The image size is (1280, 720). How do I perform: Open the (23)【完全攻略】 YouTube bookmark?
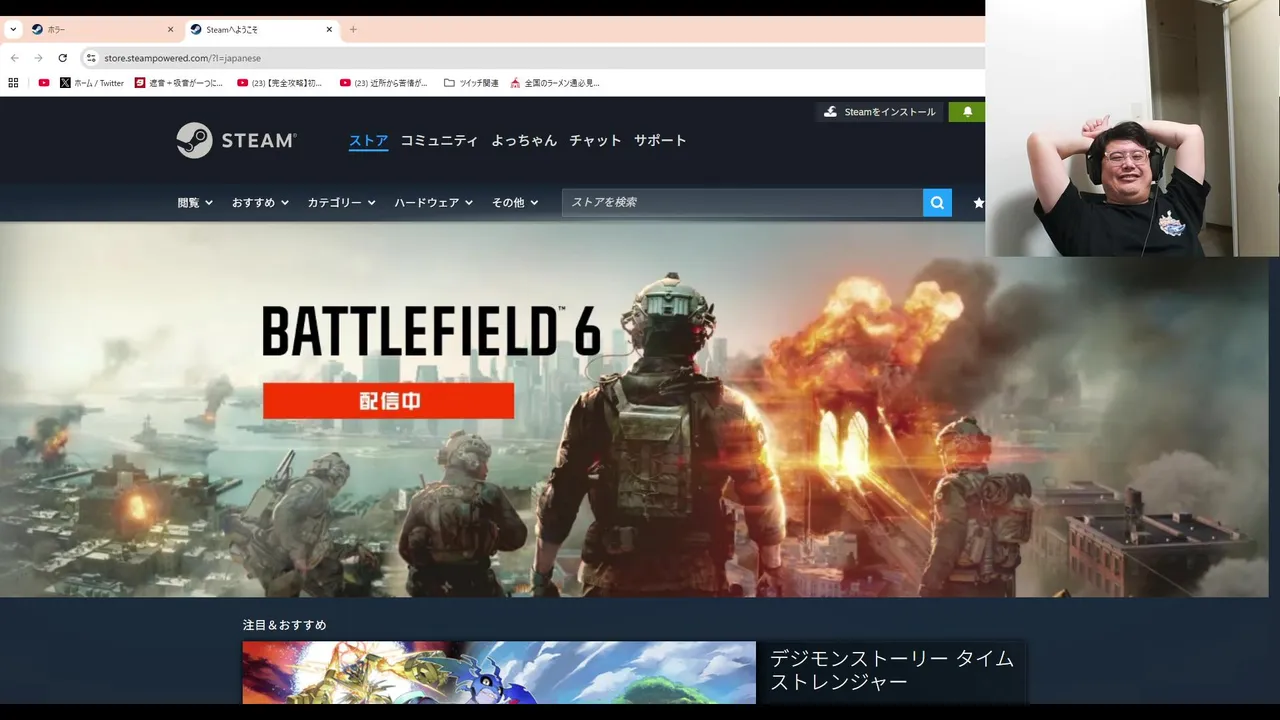click(x=280, y=83)
